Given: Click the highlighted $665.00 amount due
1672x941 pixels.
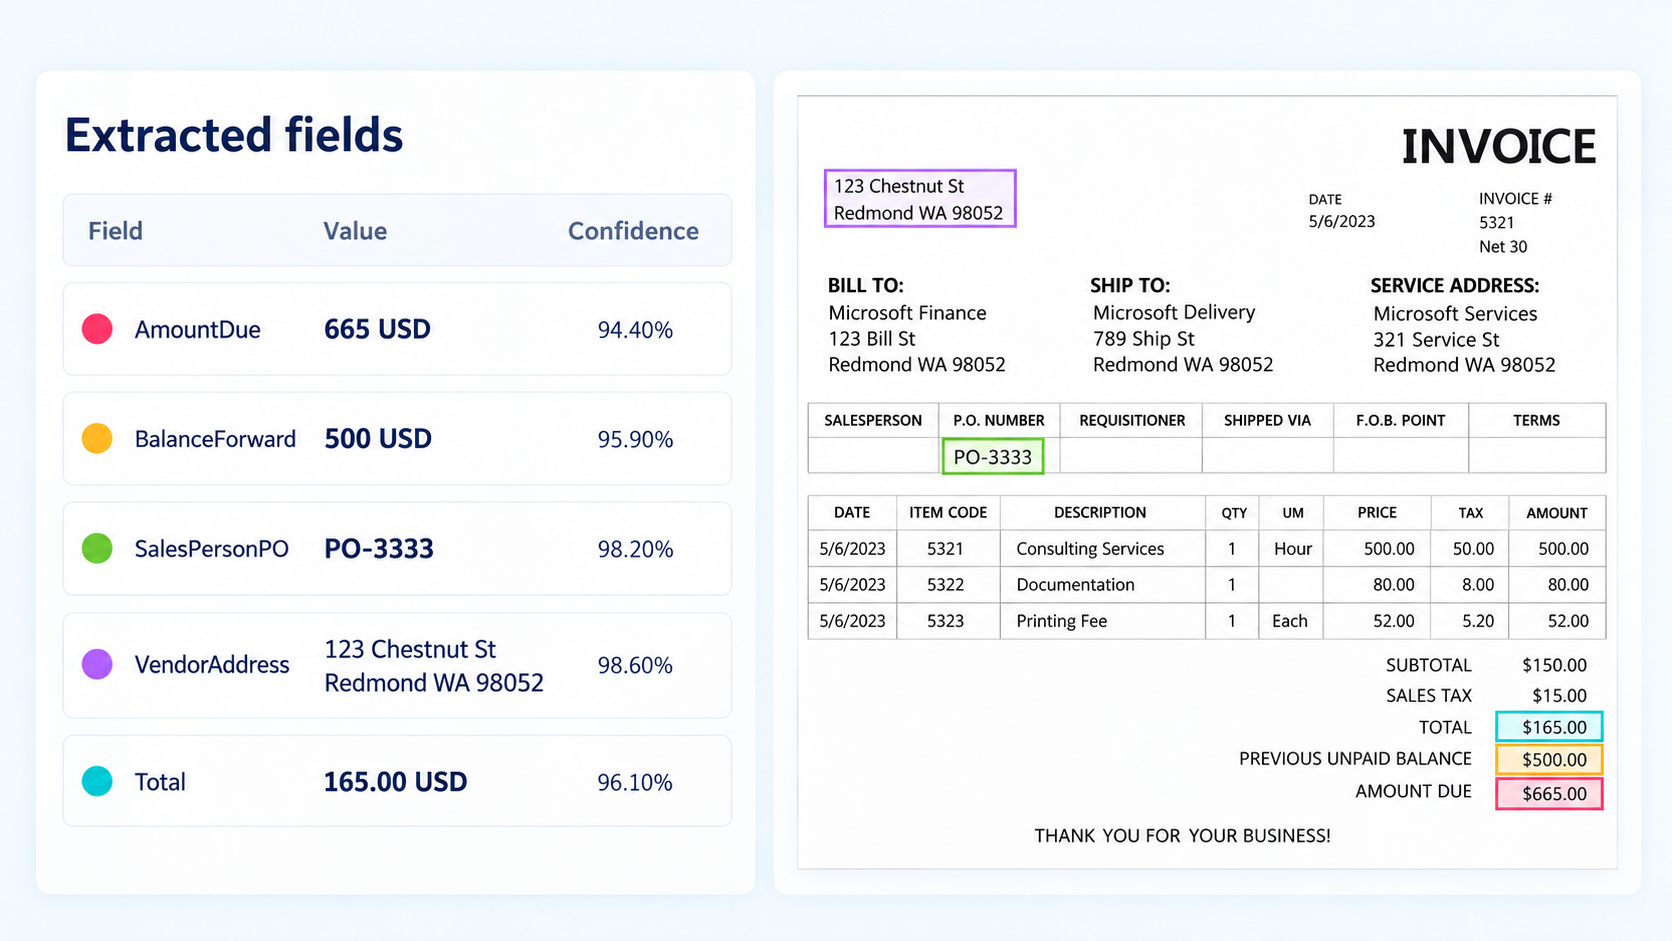Looking at the screenshot, I should click(x=1549, y=794).
